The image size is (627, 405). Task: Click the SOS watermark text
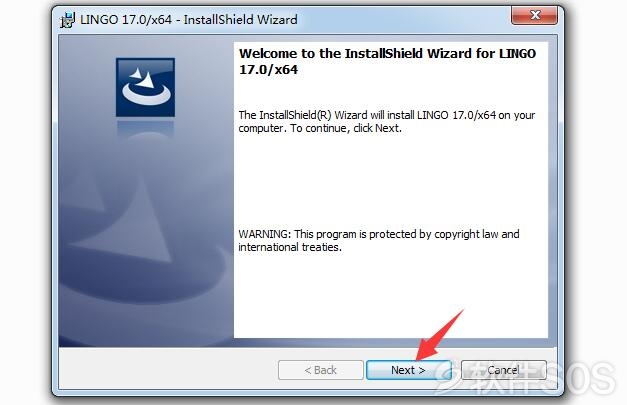(x=582, y=377)
